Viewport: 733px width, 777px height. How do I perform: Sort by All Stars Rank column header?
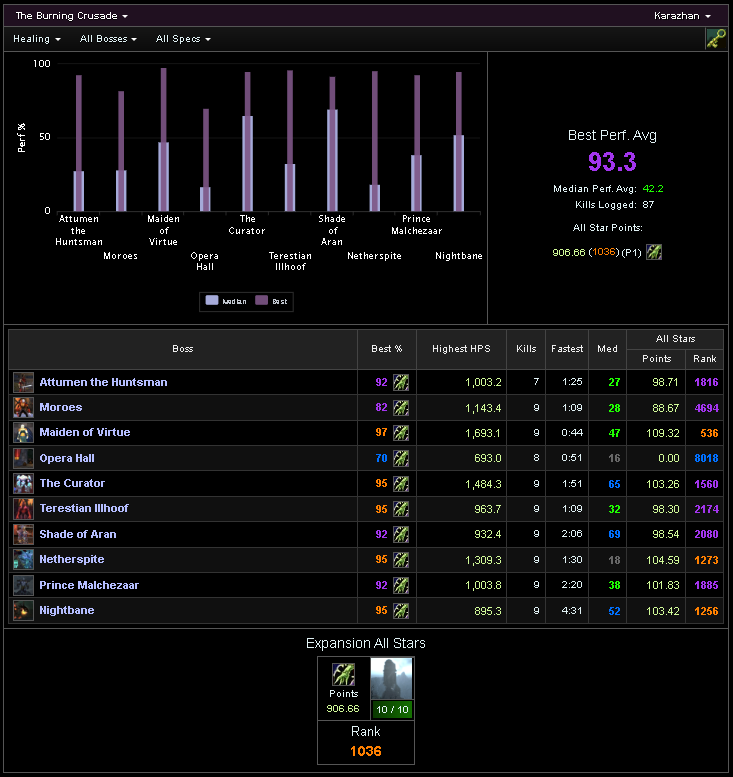click(x=705, y=359)
